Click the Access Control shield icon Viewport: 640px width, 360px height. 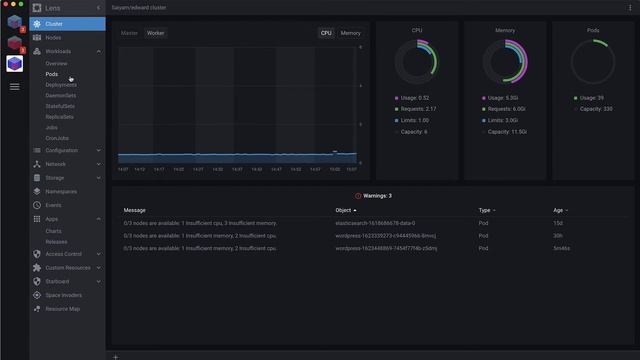(37, 254)
